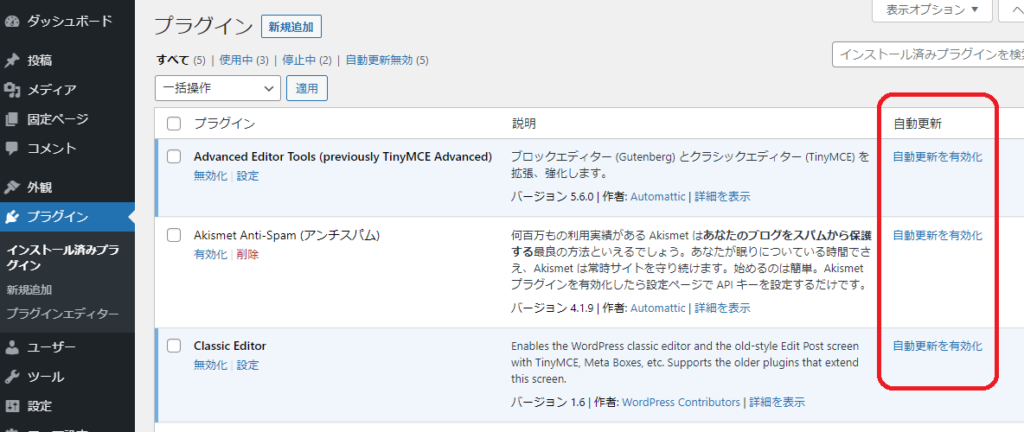This screenshot has width=1024, height=432.
Task: Click the 固定ページ pages icon
Action: coord(12,120)
